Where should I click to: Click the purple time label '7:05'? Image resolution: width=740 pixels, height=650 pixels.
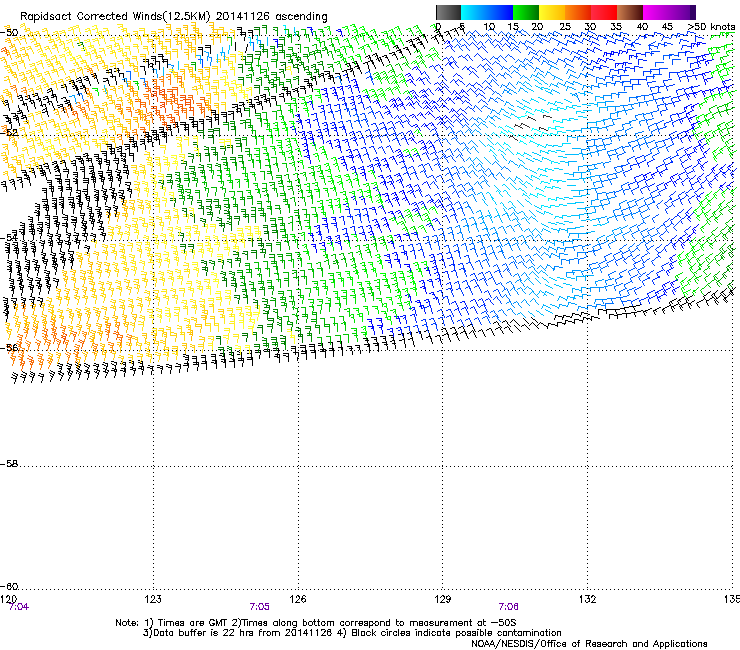(260, 607)
